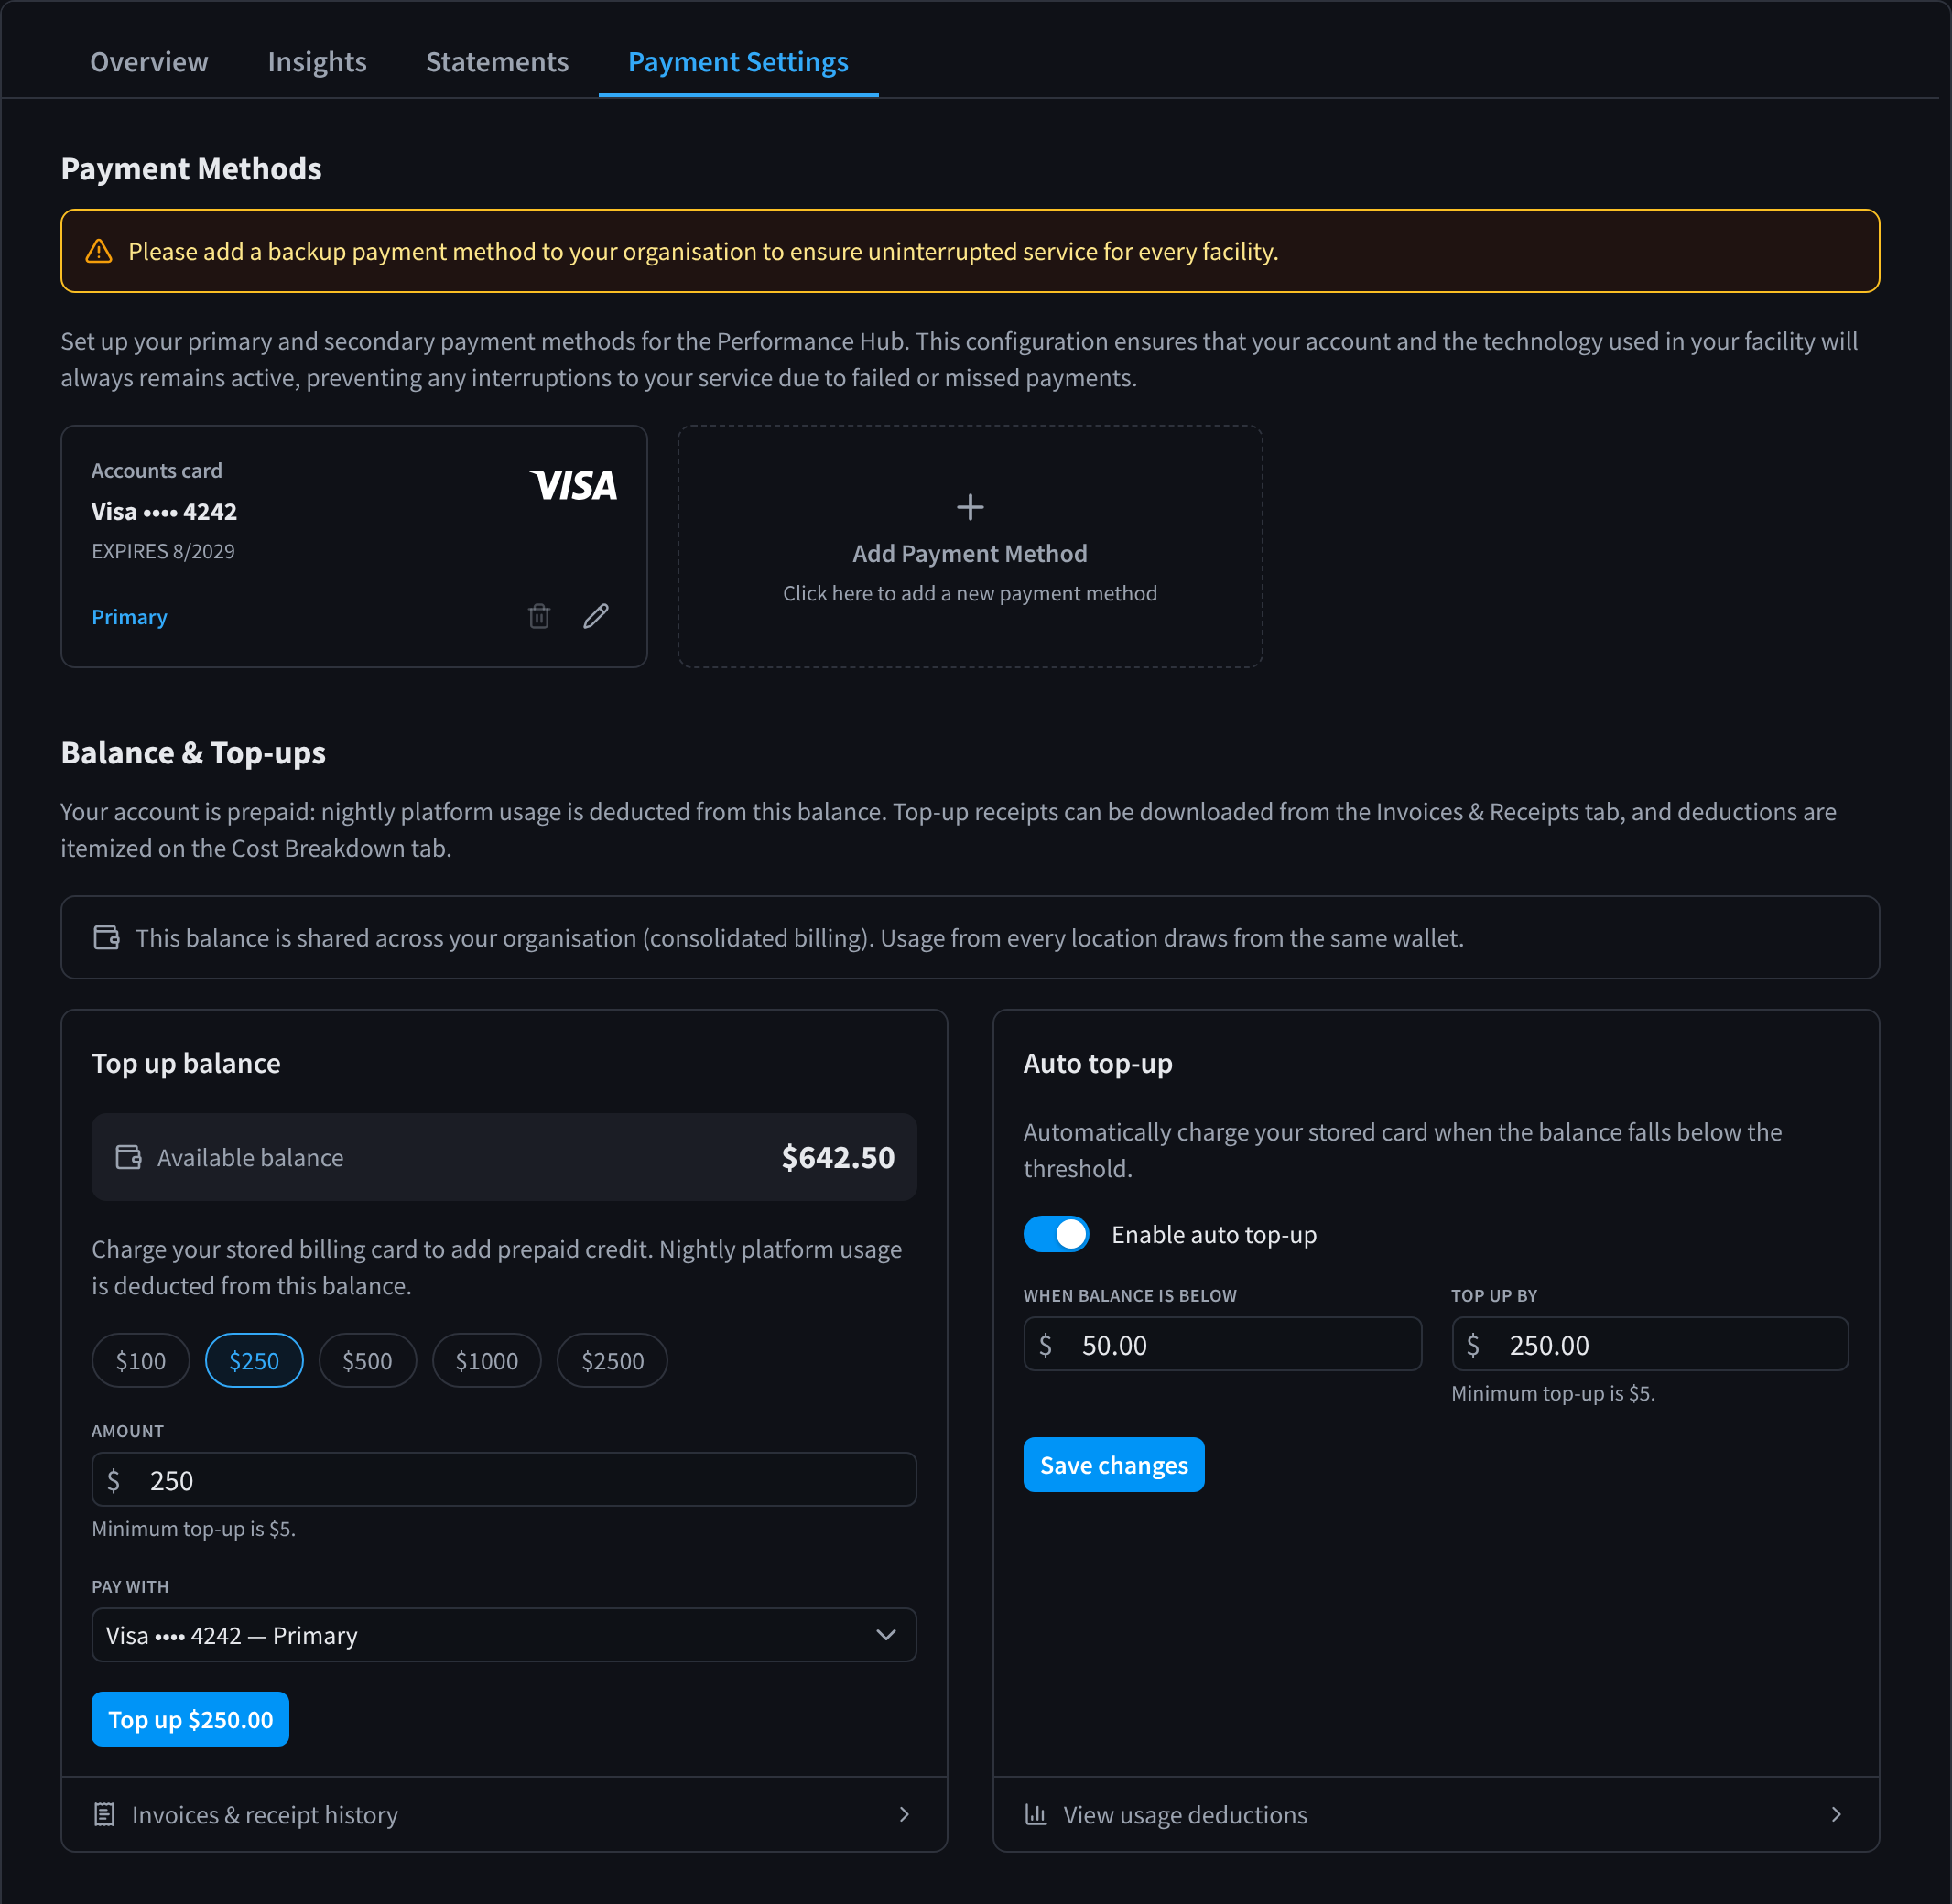Edit the Visa 4242 card with pencil icon

coord(596,616)
